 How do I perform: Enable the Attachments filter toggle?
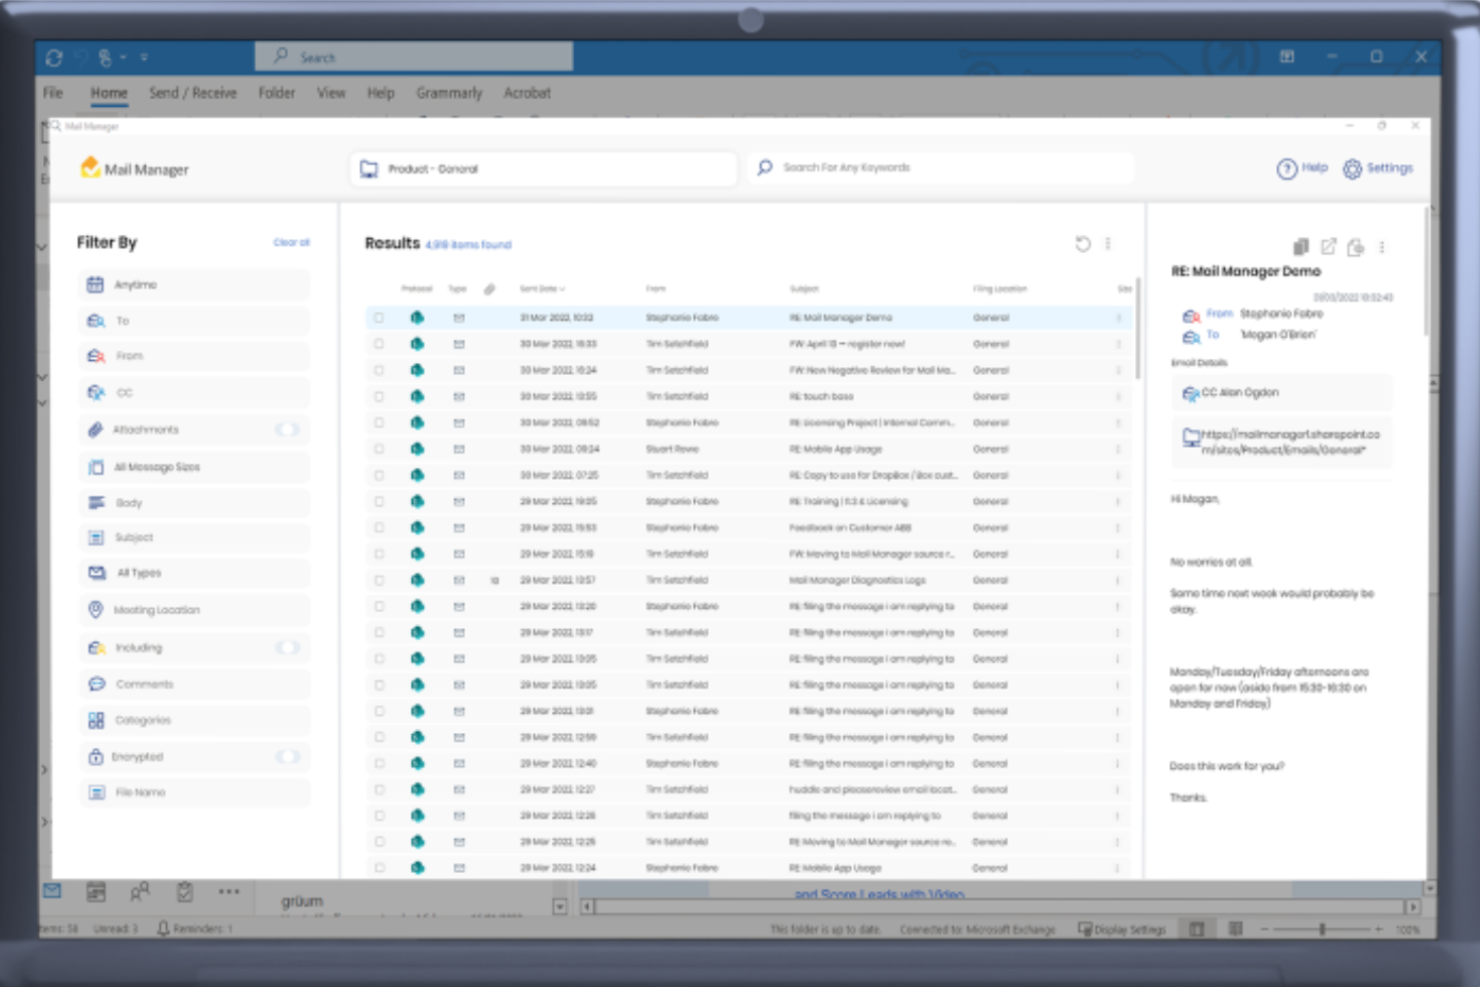(x=290, y=429)
